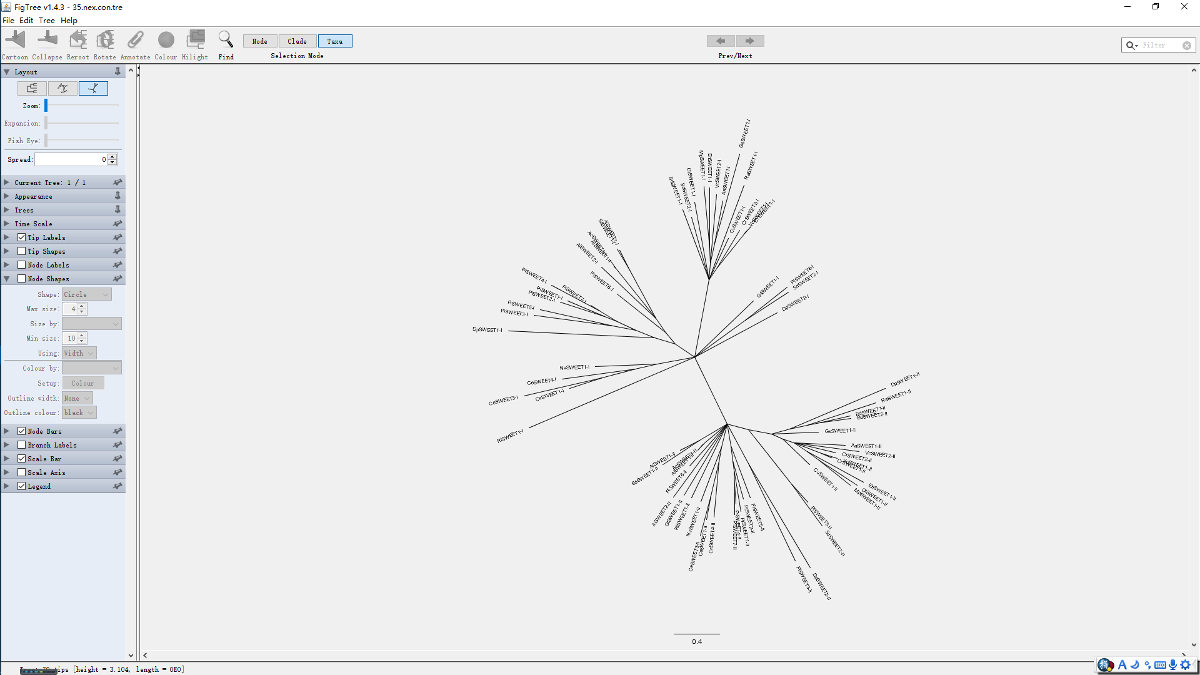The height and width of the screenshot is (675, 1200).
Task: Click the horizontal scrollbar of tree view
Action: [x=664, y=655]
